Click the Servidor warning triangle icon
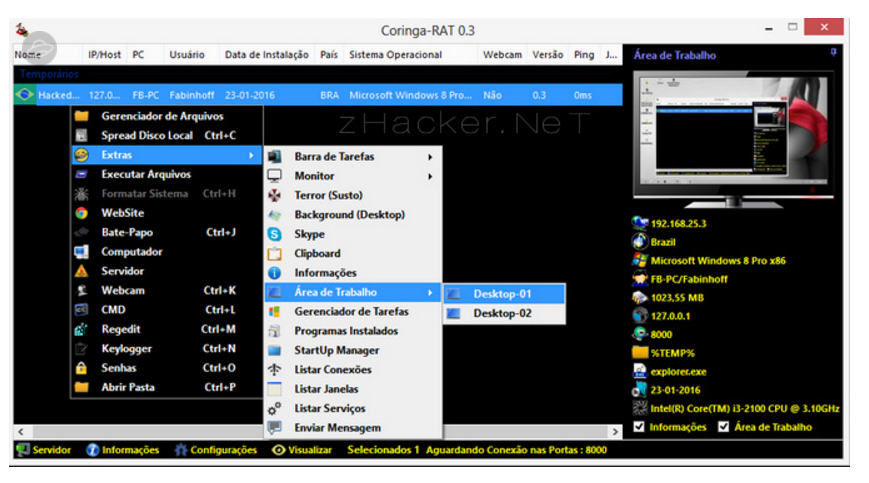The height and width of the screenshot is (483, 869). click(x=81, y=271)
